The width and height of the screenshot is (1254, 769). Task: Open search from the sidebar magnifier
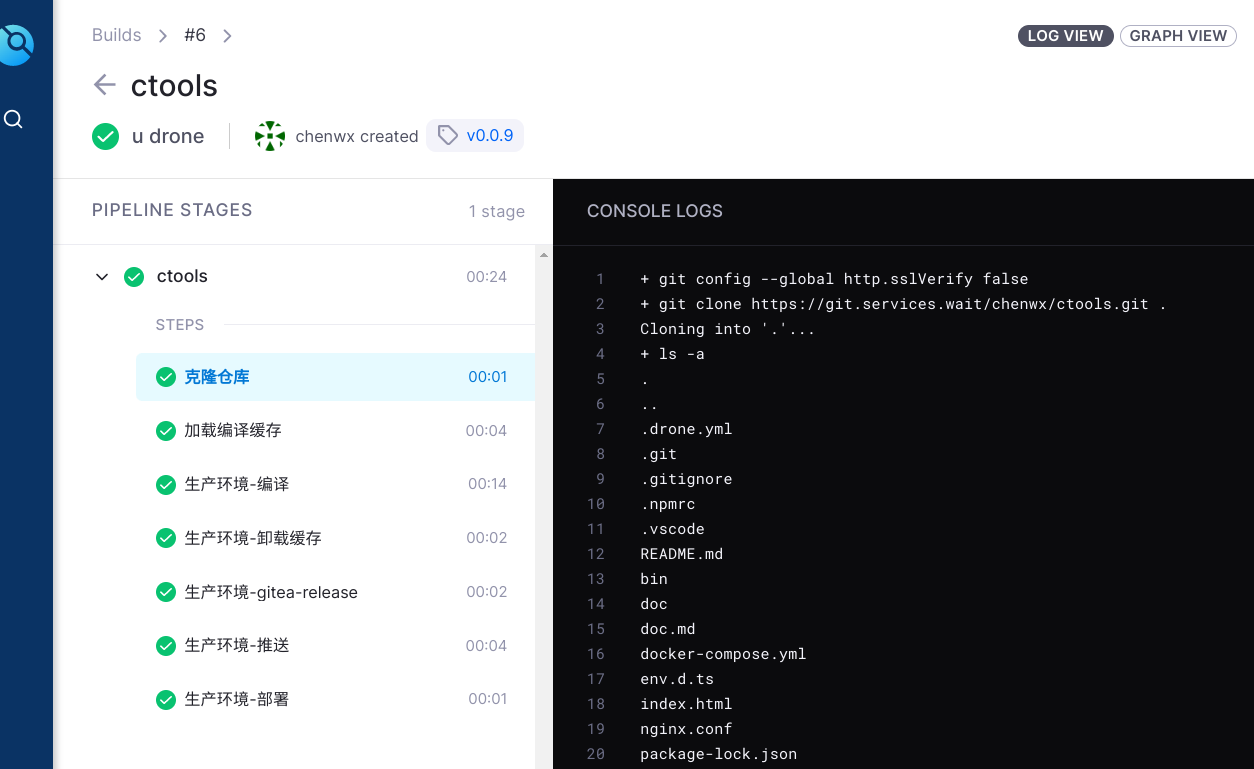(14, 120)
